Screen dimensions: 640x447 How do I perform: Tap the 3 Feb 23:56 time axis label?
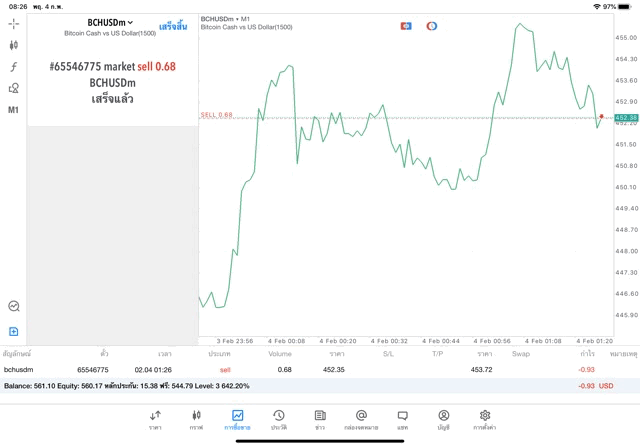point(235,341)
